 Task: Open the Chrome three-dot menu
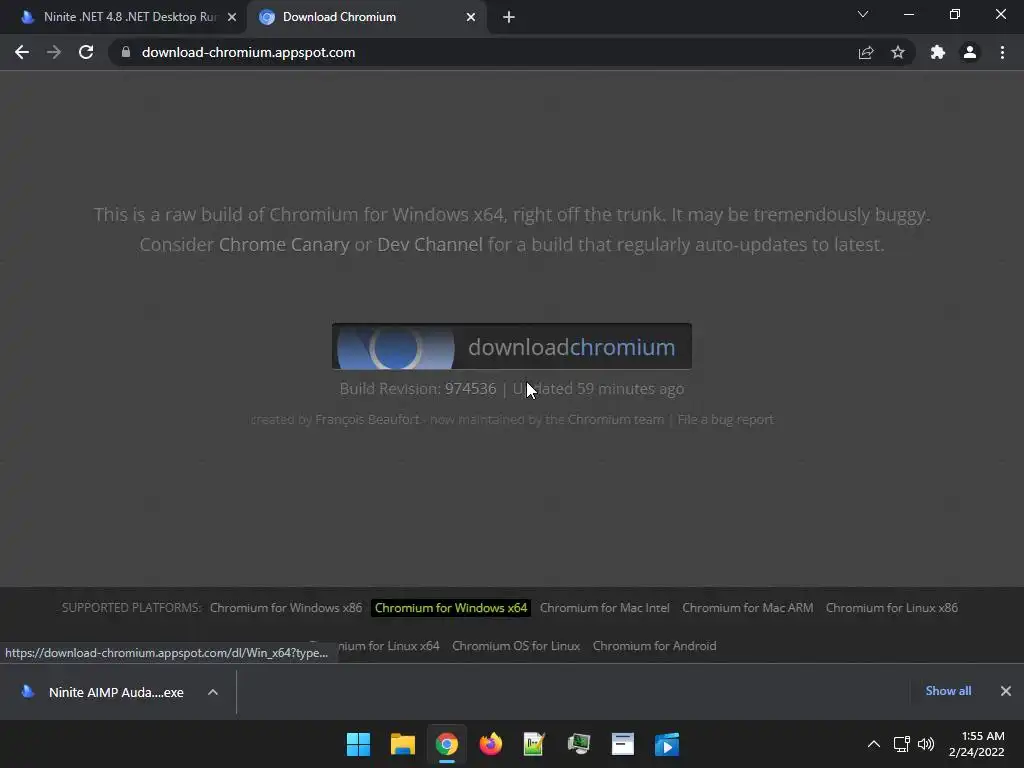coord(1002,52)
